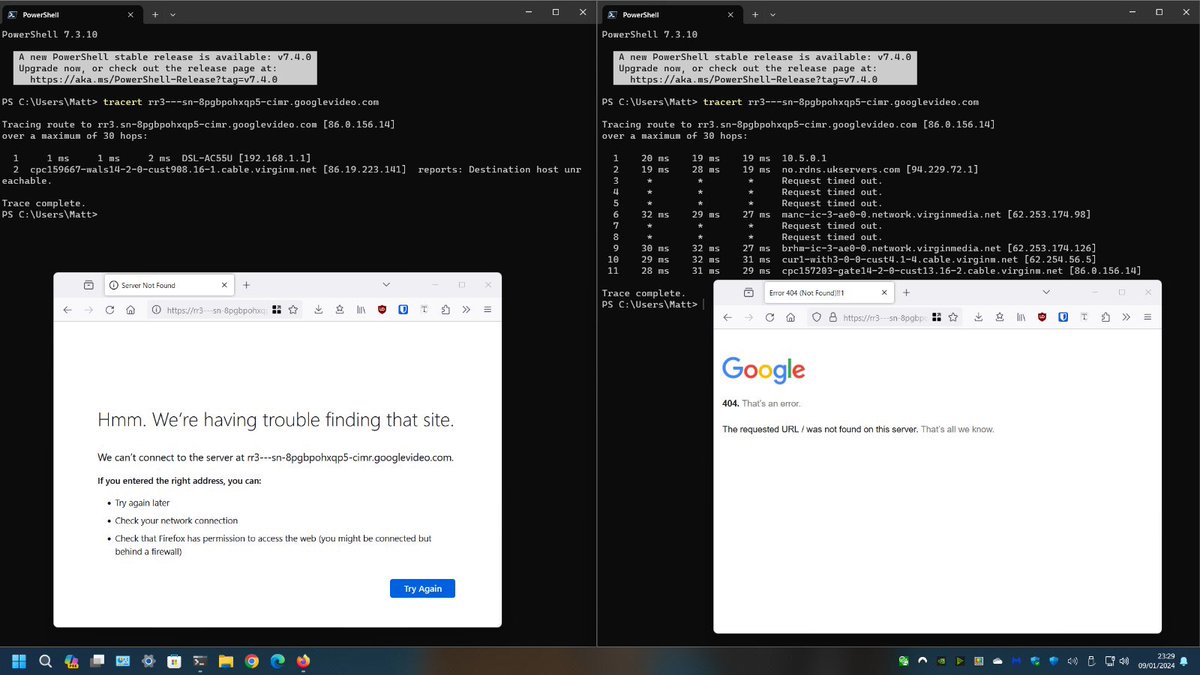This screenshot has height=675, width=1200.
Task: Open taskbar Search
Action: click(x=45, y=661)
